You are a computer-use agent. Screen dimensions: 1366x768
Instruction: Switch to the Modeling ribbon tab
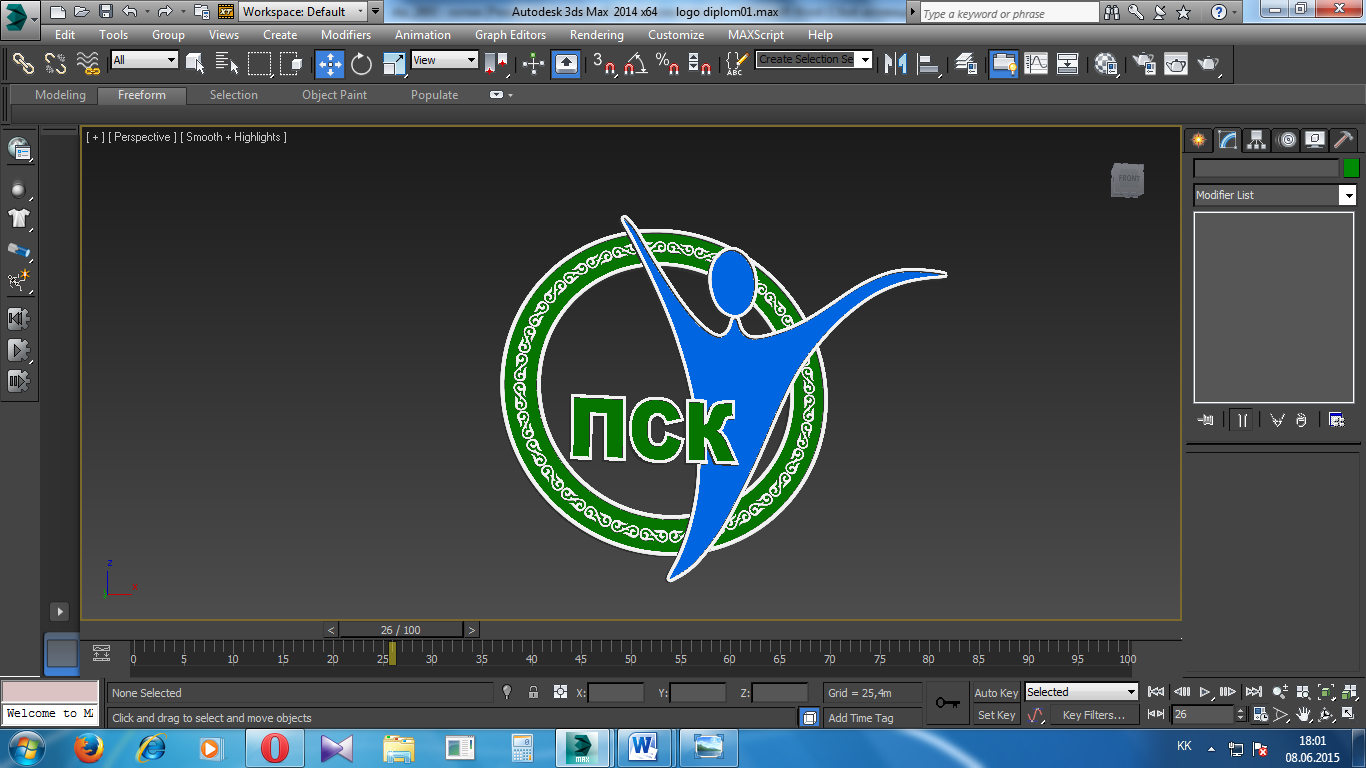pyautogui.click(x=60, y=95)
